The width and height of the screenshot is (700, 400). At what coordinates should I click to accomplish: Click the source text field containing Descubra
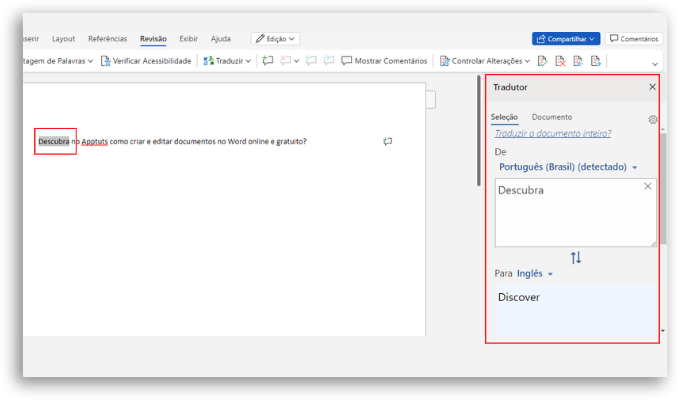pos(575,212)
